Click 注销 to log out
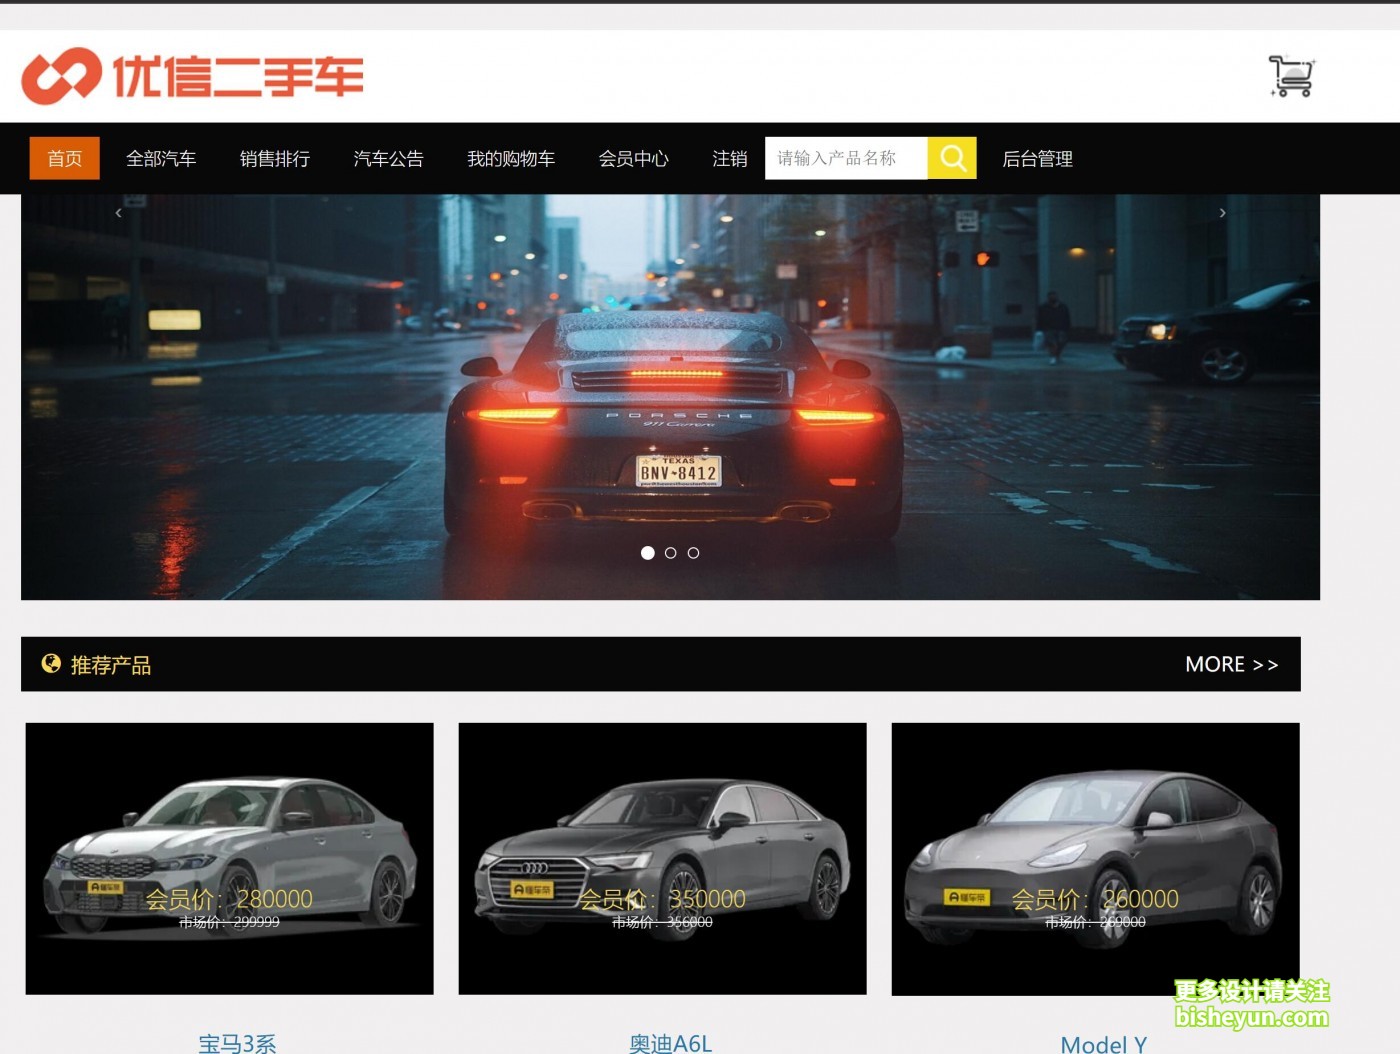 [x=730, y=158]
